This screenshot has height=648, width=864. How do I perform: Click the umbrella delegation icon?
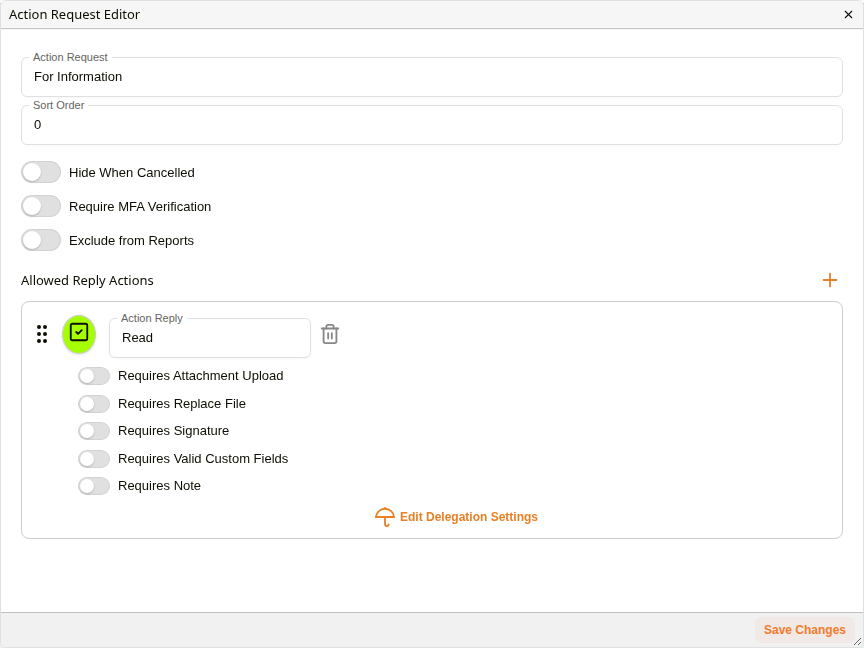385,517
